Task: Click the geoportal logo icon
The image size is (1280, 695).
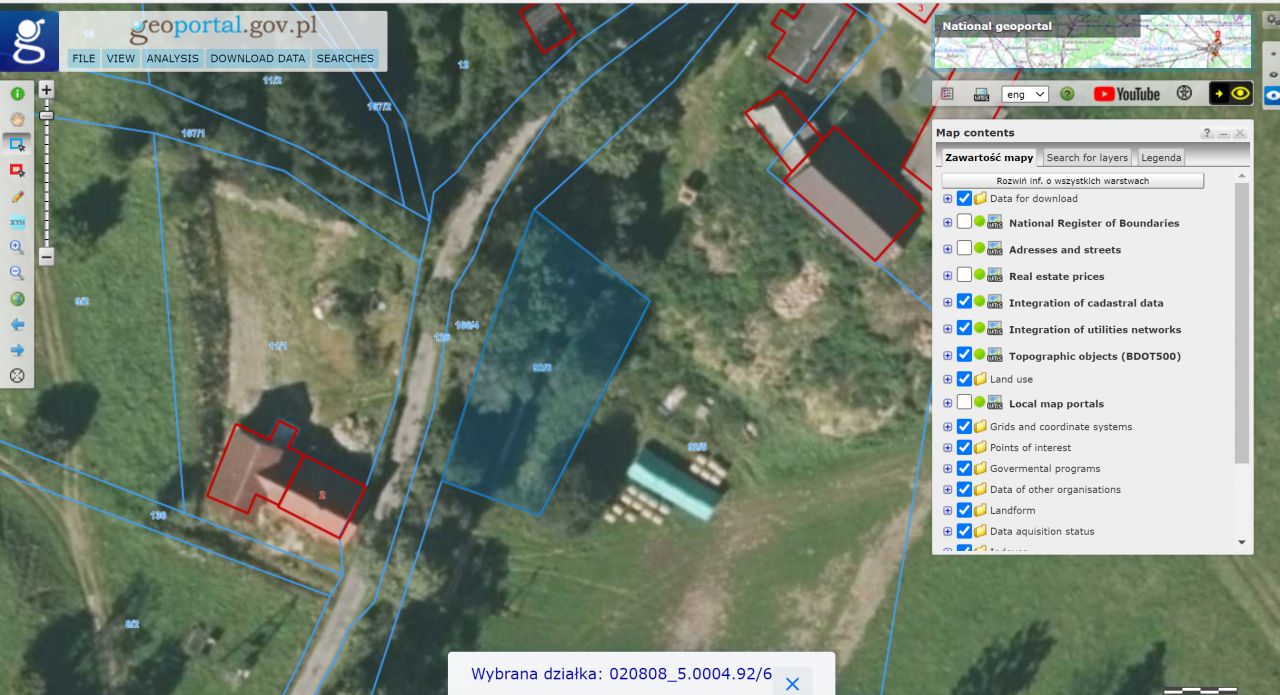Action: pyautogui.click(x=29, y=40)
